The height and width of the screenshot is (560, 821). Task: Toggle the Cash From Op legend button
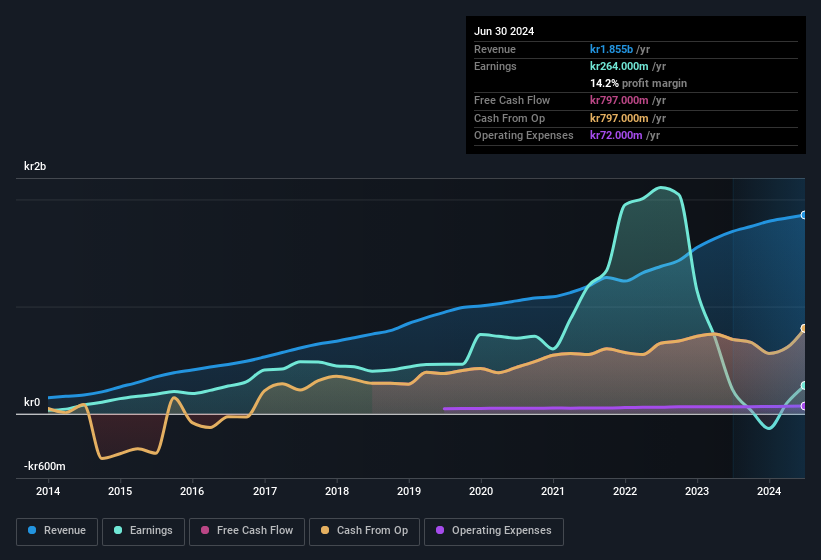(364, 531)
